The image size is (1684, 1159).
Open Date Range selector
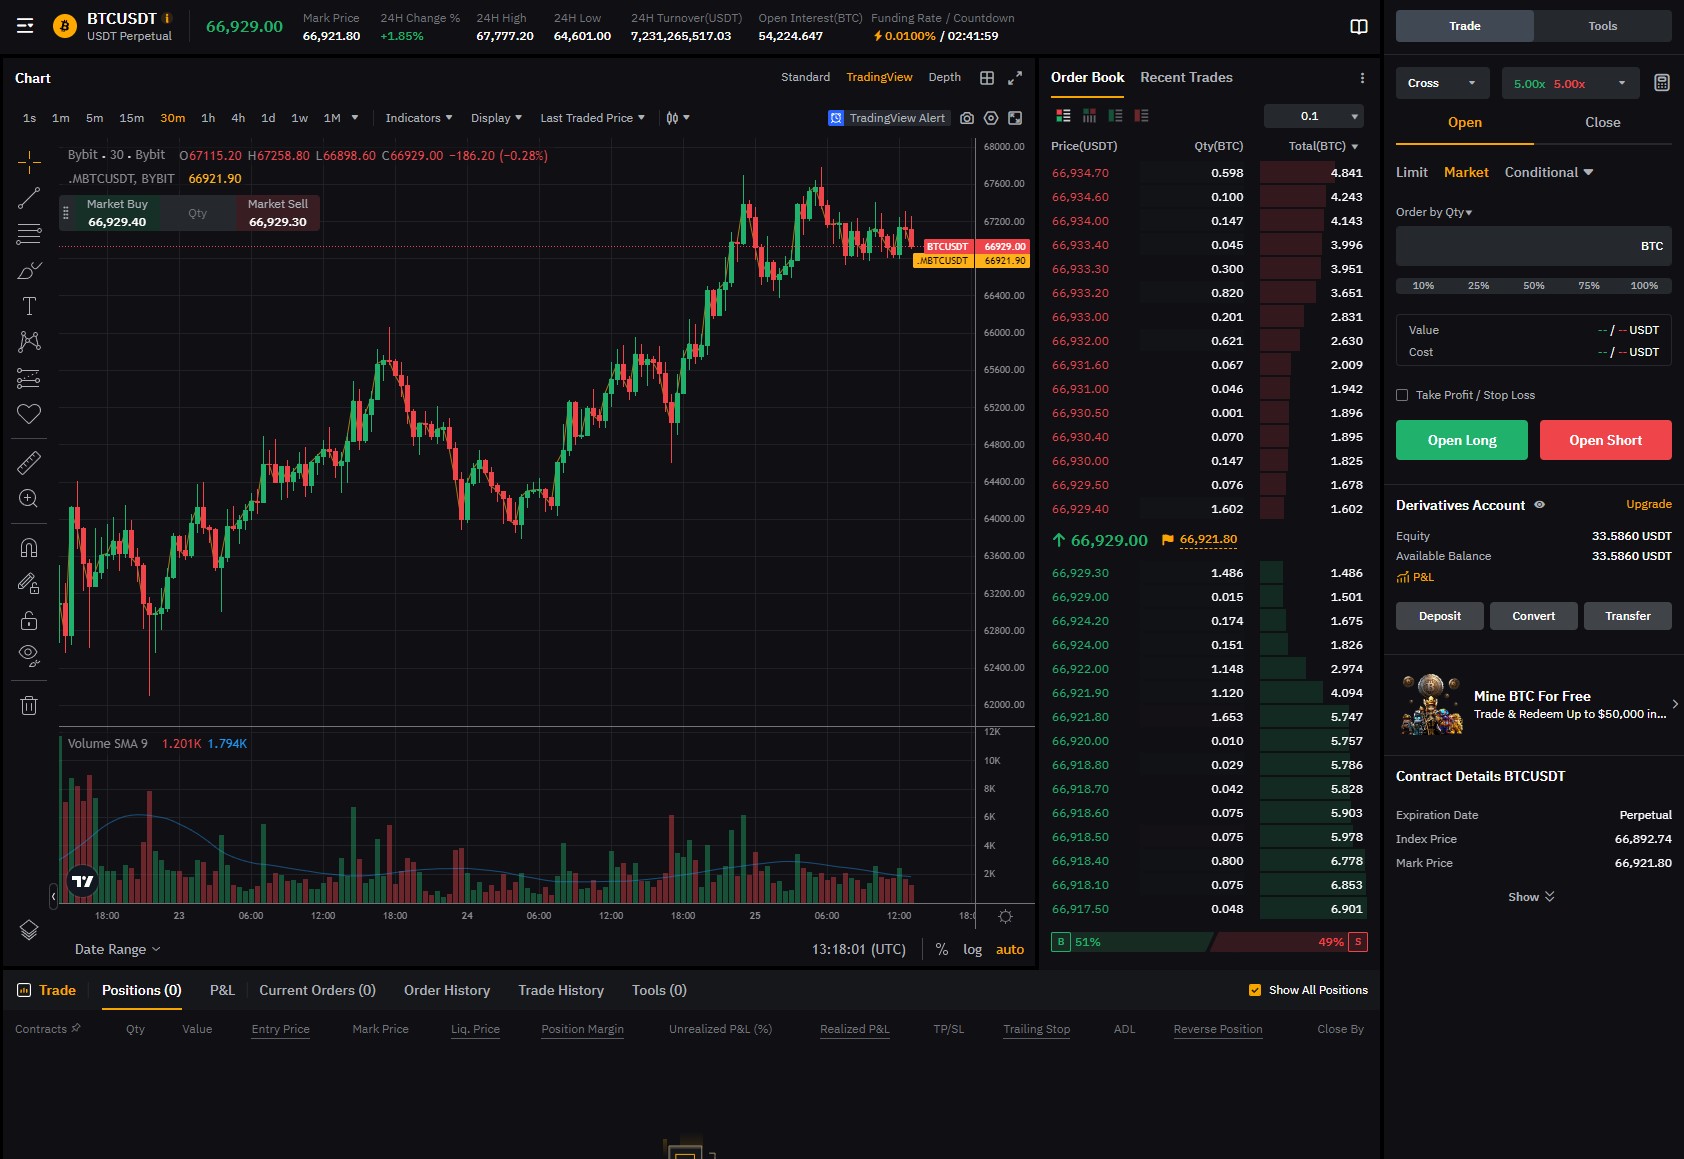pyautogui.click(x=117, y=949)
